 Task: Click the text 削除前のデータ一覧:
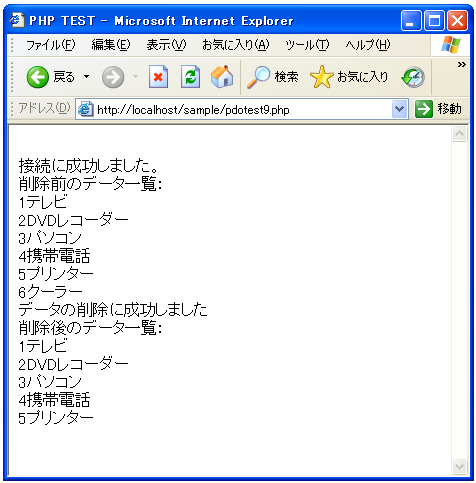[x=90, y=183]
